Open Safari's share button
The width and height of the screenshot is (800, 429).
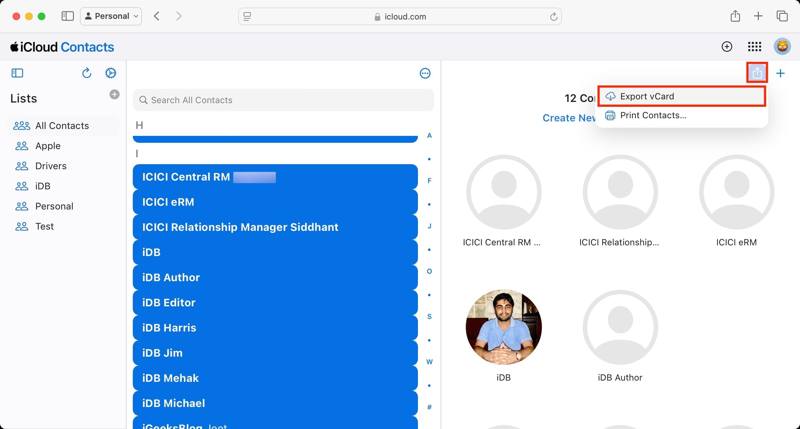coord(735,16)
